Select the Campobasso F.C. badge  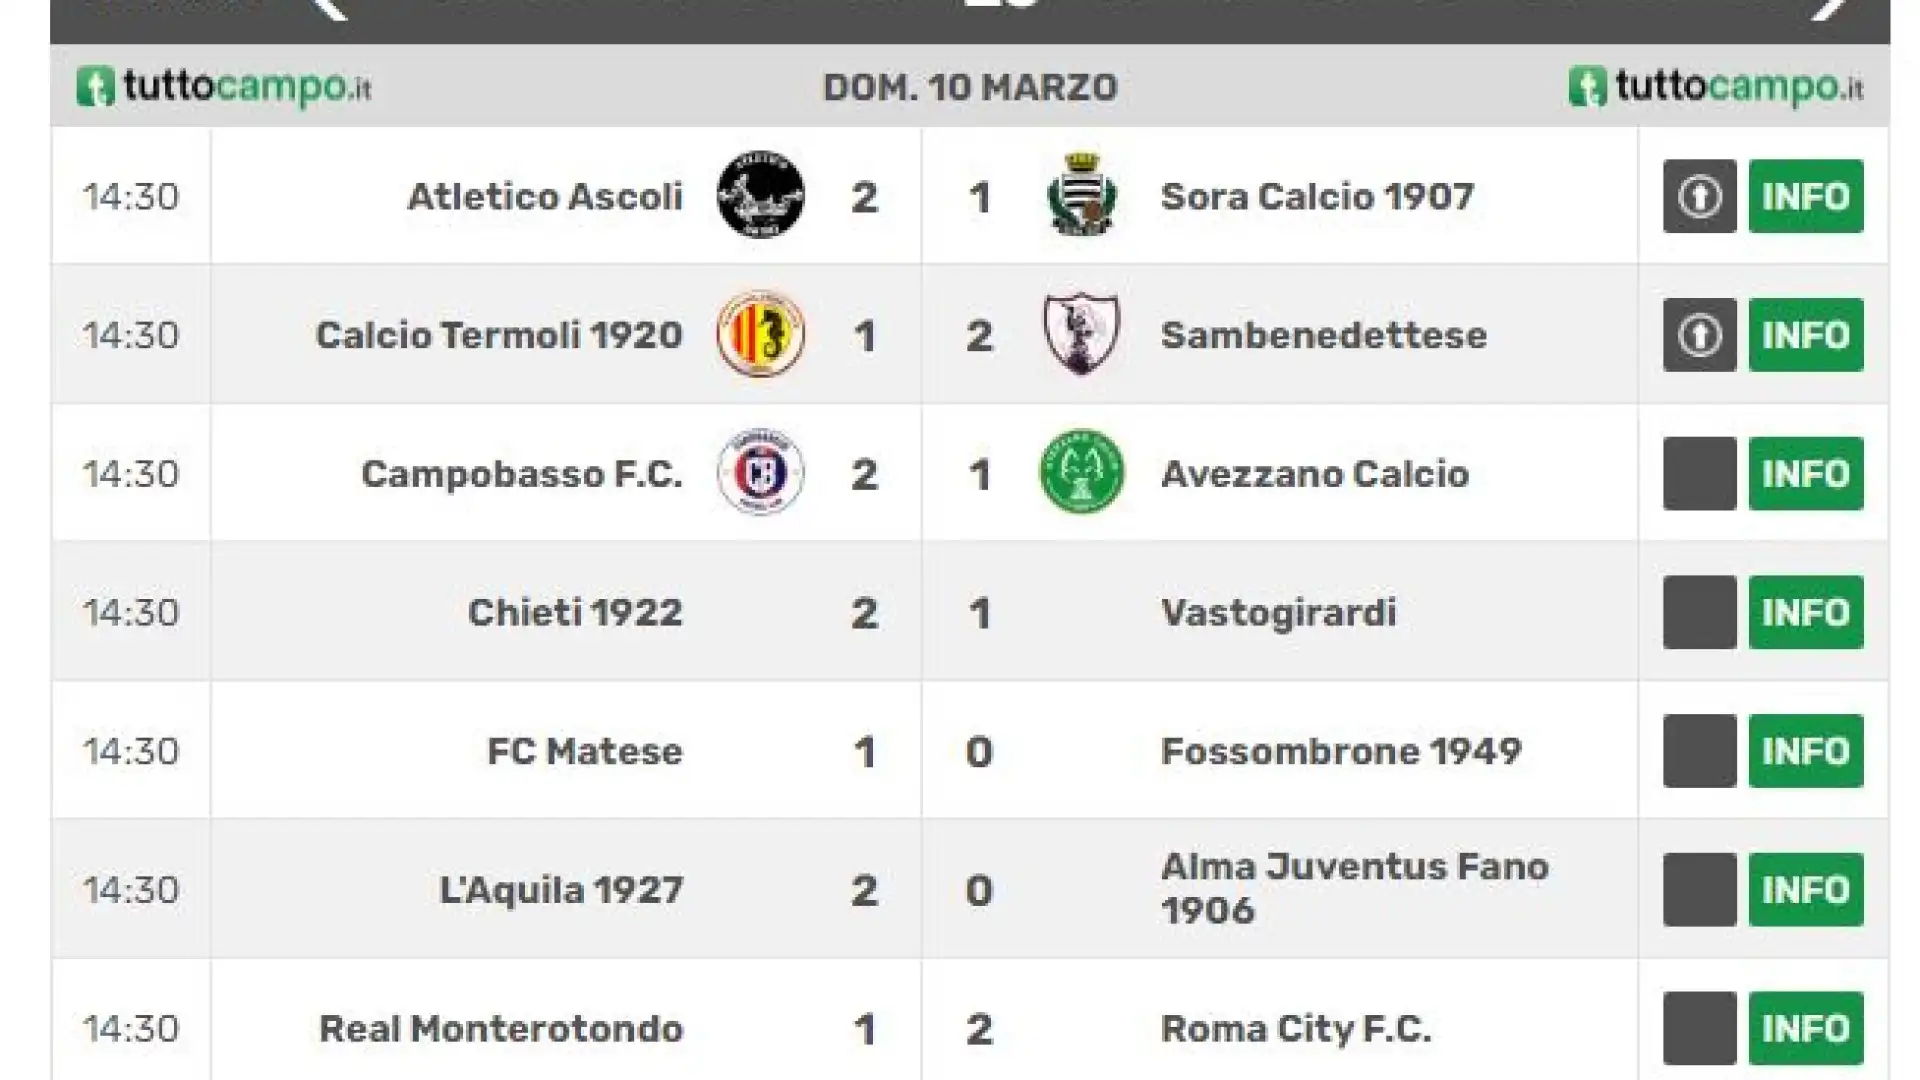[x=761, y=473]
